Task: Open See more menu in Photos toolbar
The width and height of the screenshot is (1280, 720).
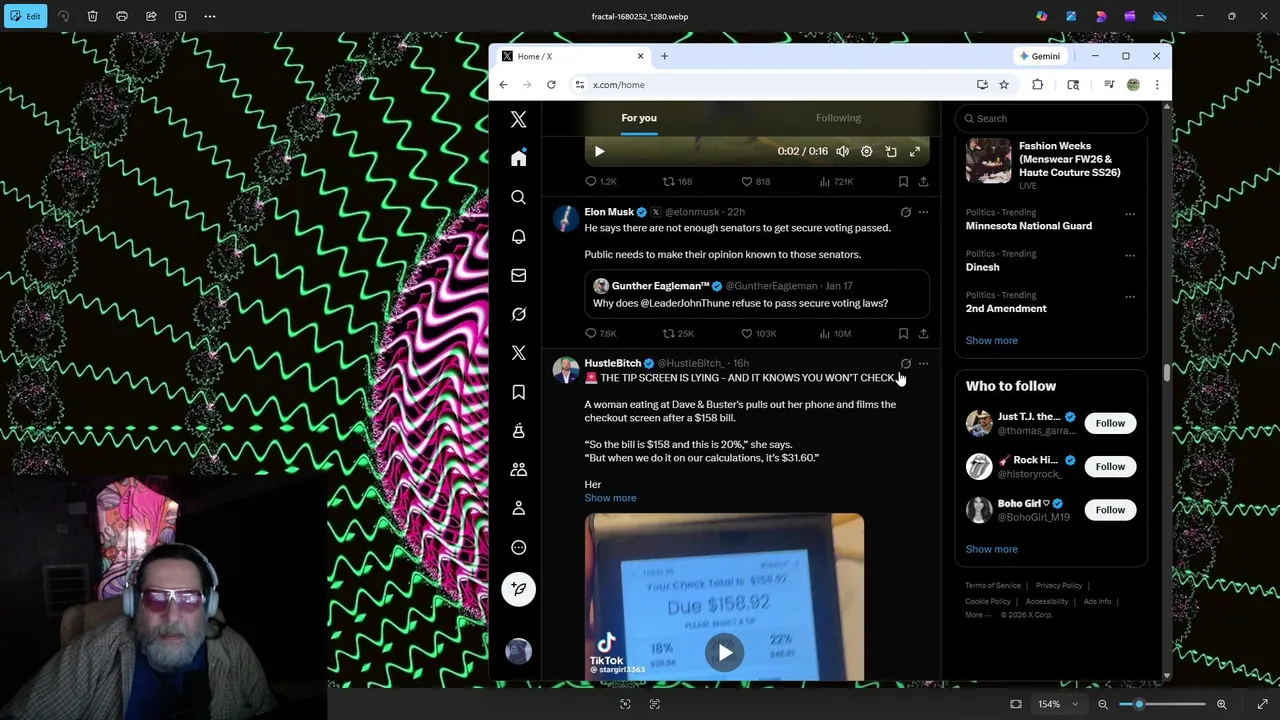Action: click(x=209, y=16)
